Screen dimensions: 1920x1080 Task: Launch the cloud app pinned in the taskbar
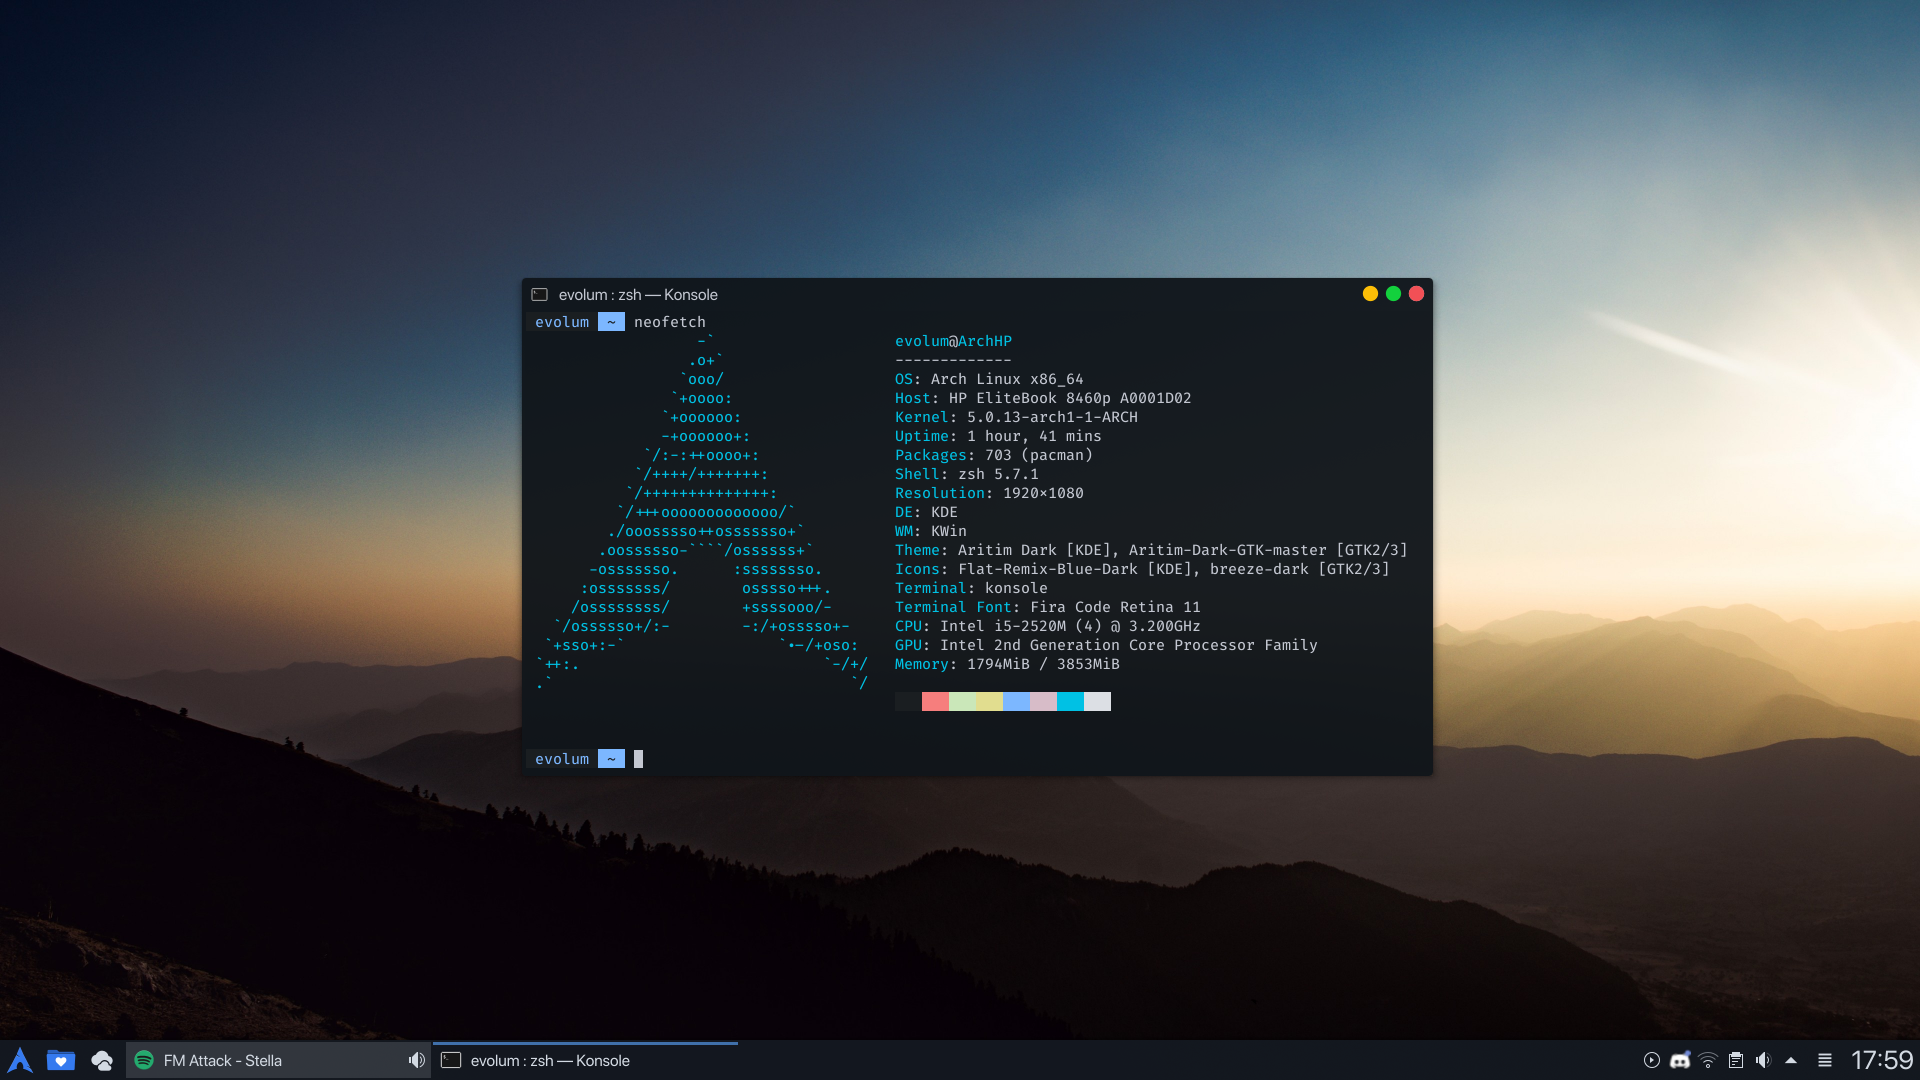coord(102,1060)
